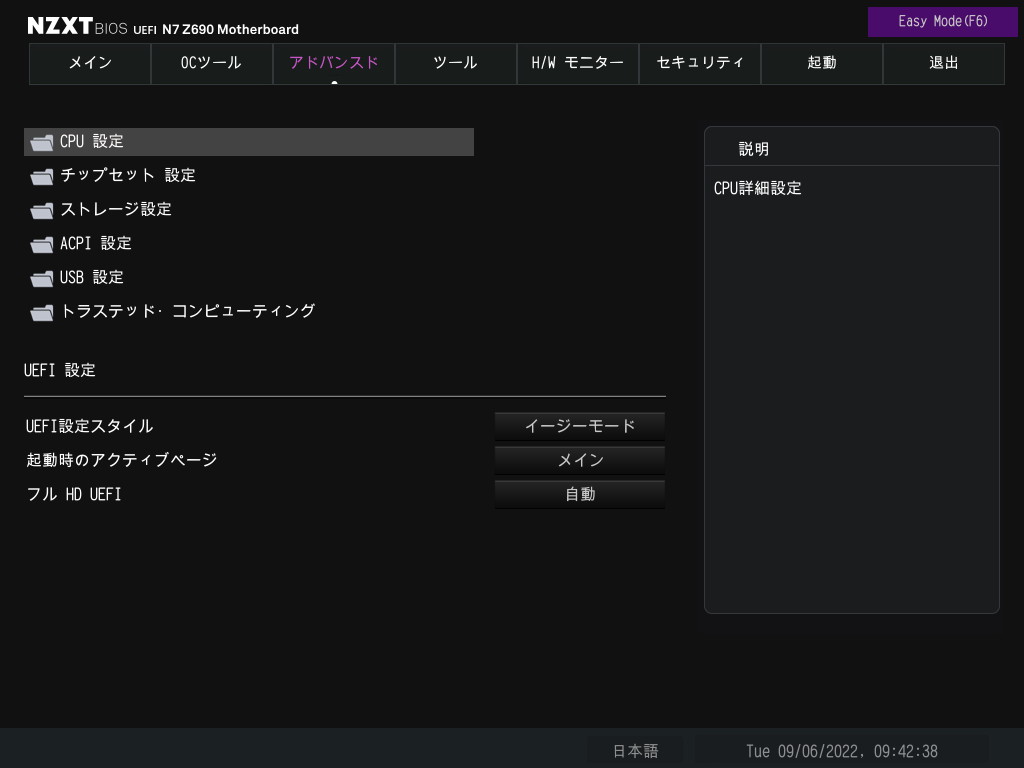Open the メイン tab

(x=90, y=63)
